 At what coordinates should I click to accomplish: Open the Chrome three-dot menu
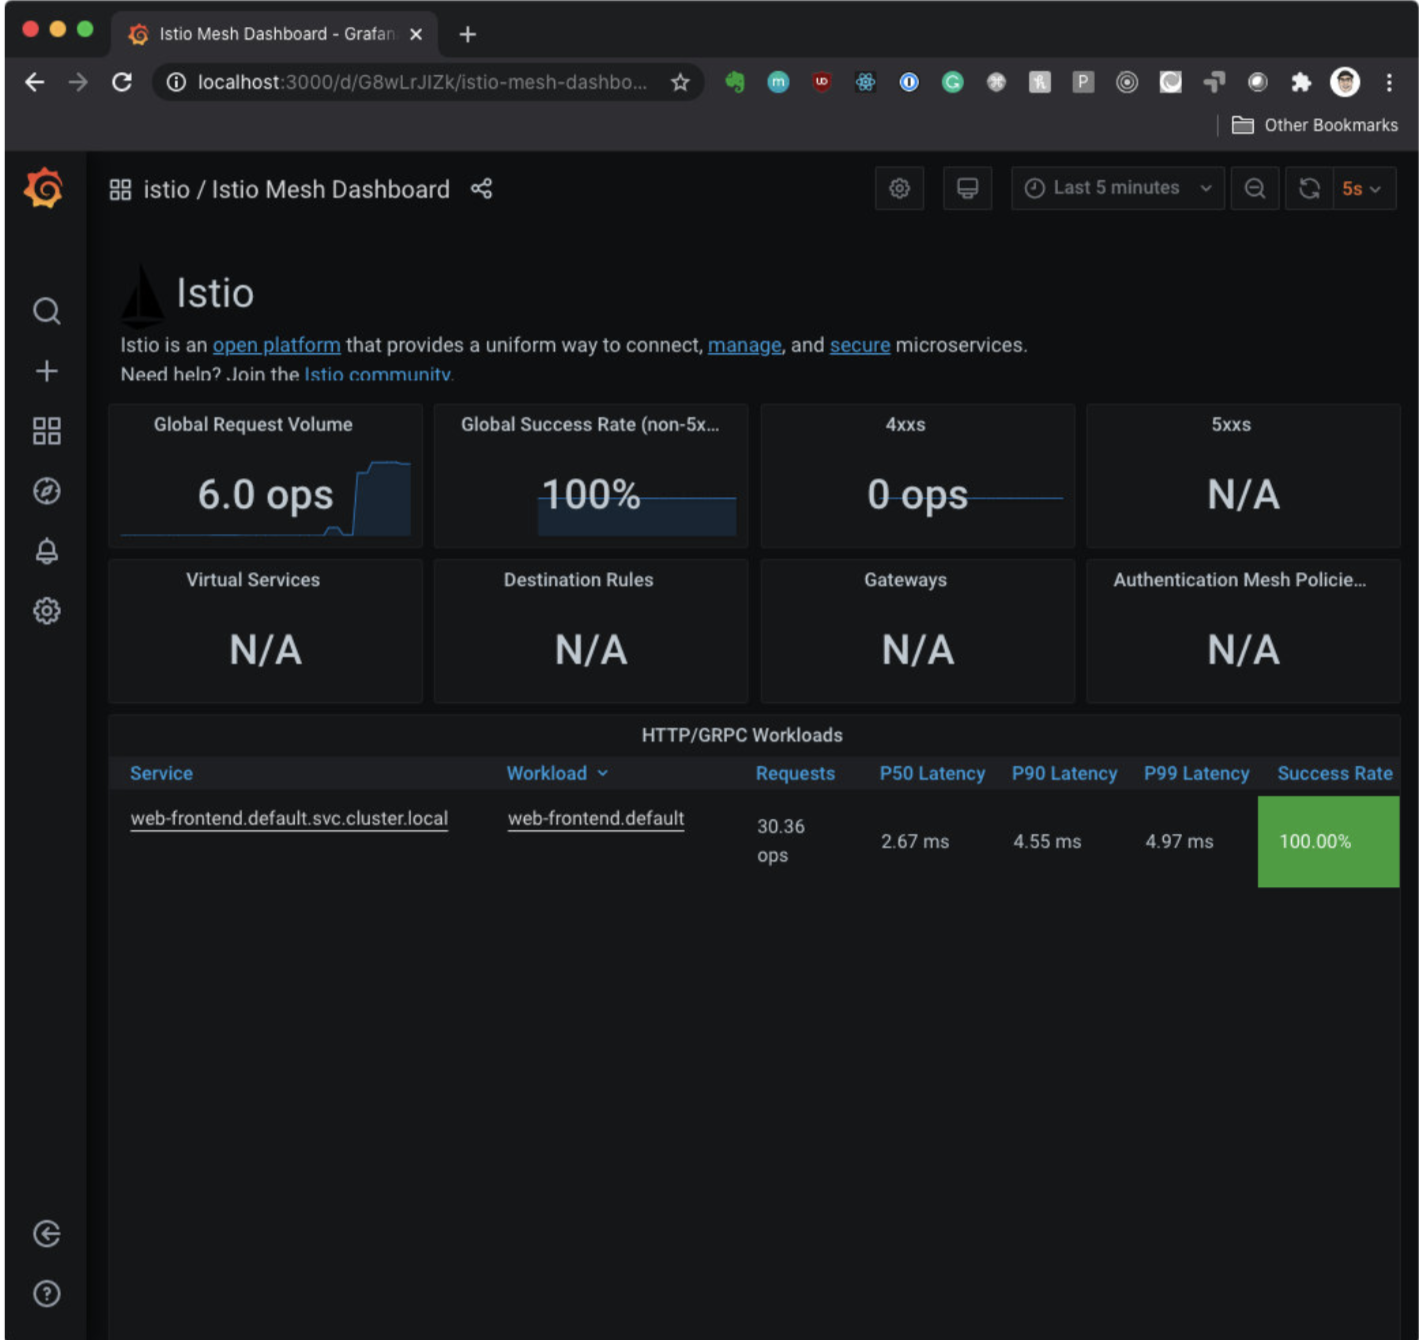tap(1389, 82)
